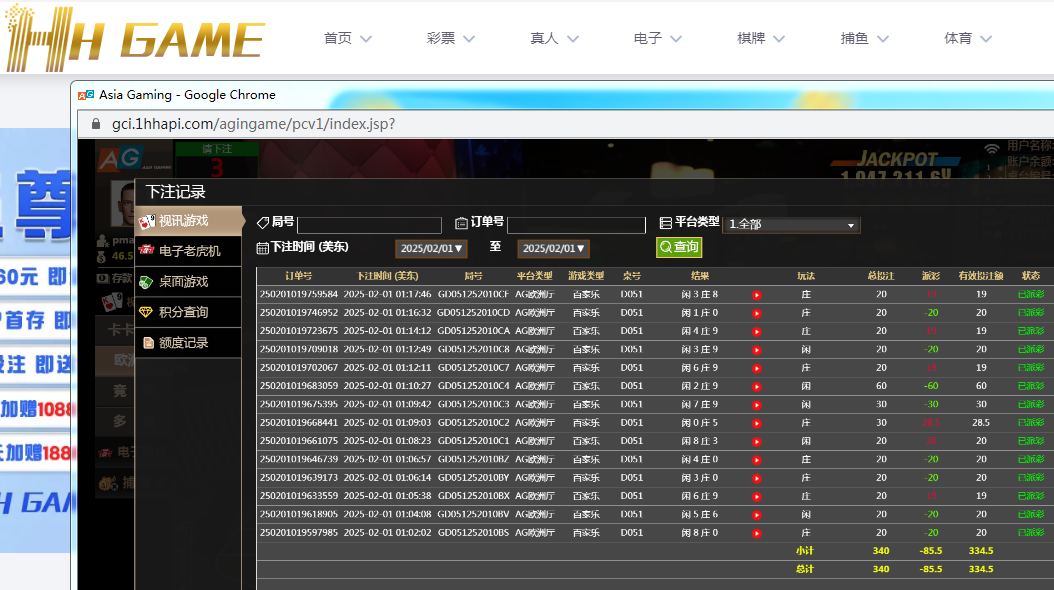
Task: Play video replay for round GD051252010CF
Action: click(x=756, y=295)
